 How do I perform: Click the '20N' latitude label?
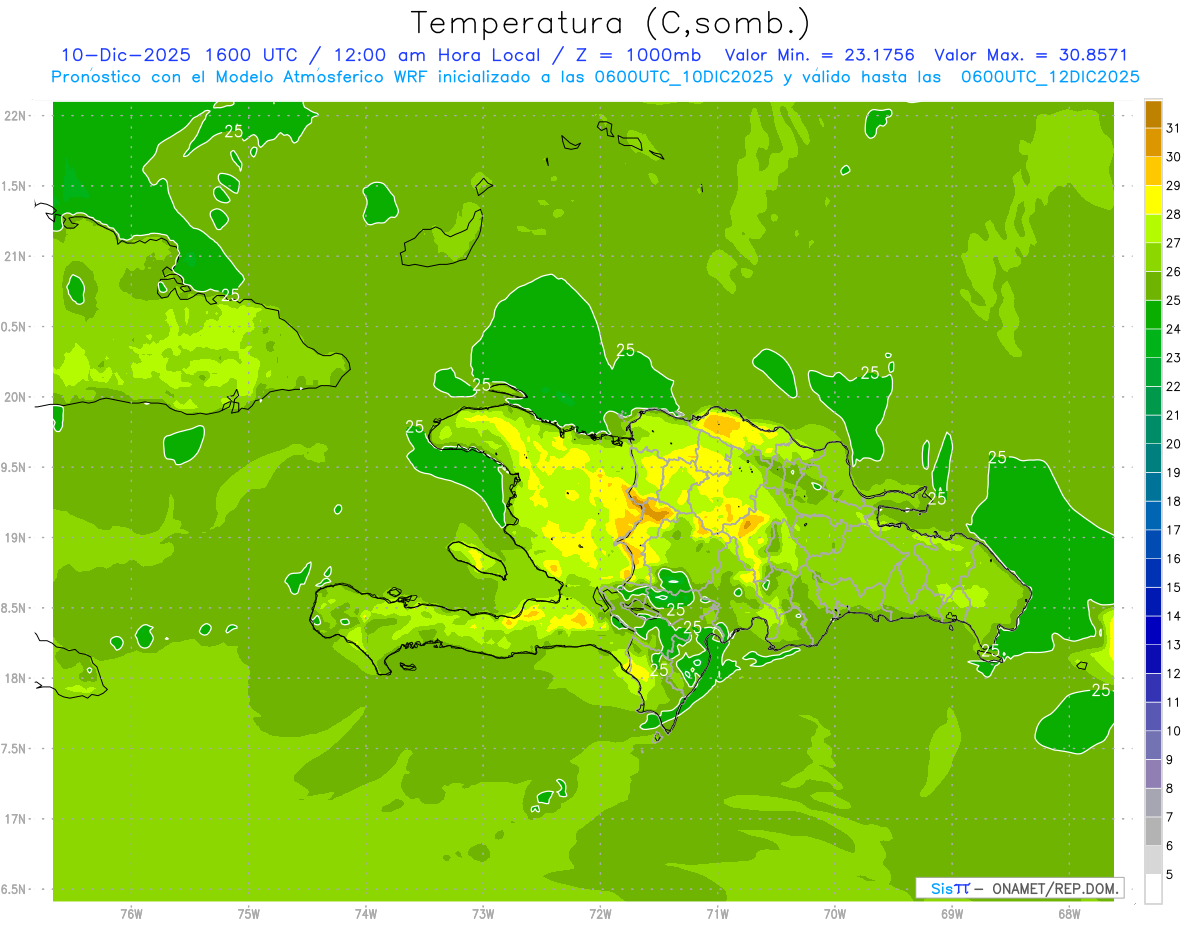tap(14, 397)
